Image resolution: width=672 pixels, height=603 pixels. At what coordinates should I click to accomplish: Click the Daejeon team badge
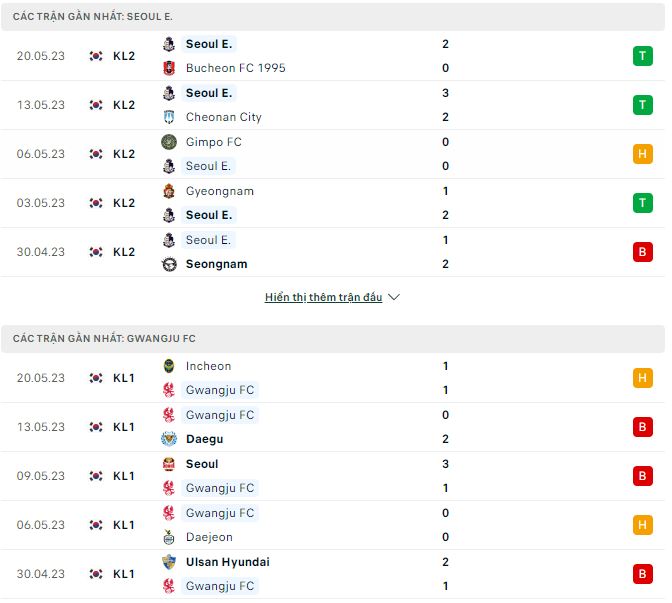tap(169, 537)
